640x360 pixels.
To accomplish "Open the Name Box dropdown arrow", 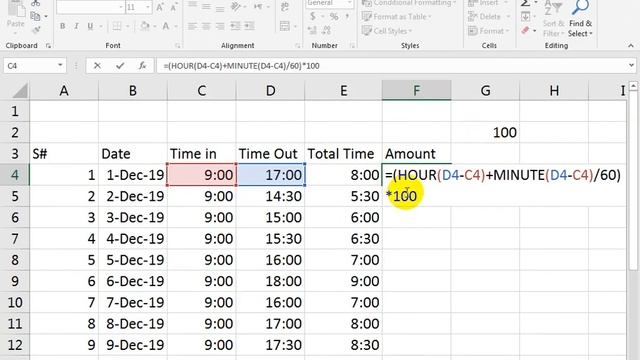I will (x=60, y=65).
